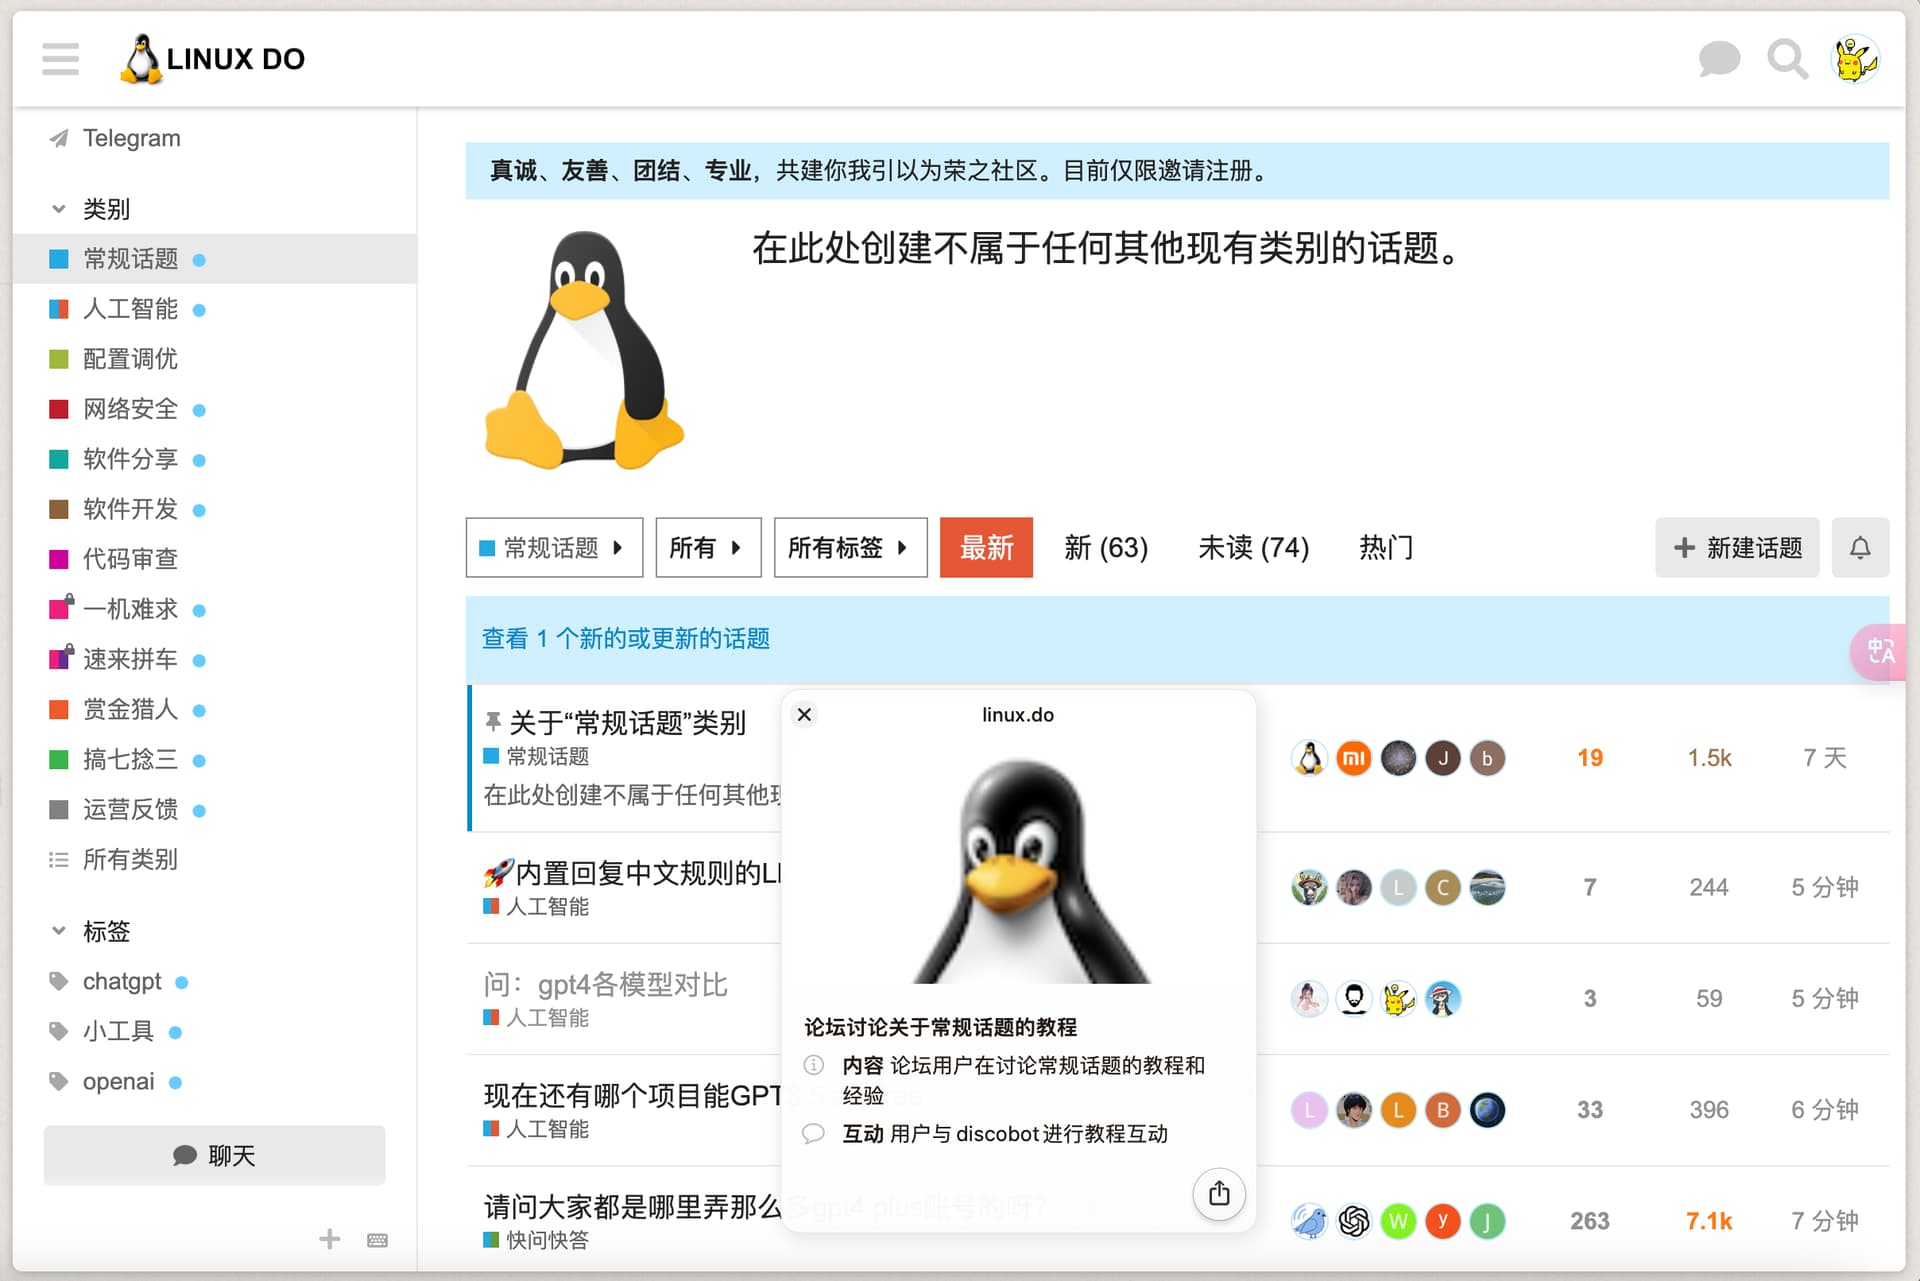This screenshot has height=1281, width=1920.
Task: Switch to the 未读 (74) tab
Action: [x=1254, y=547]
